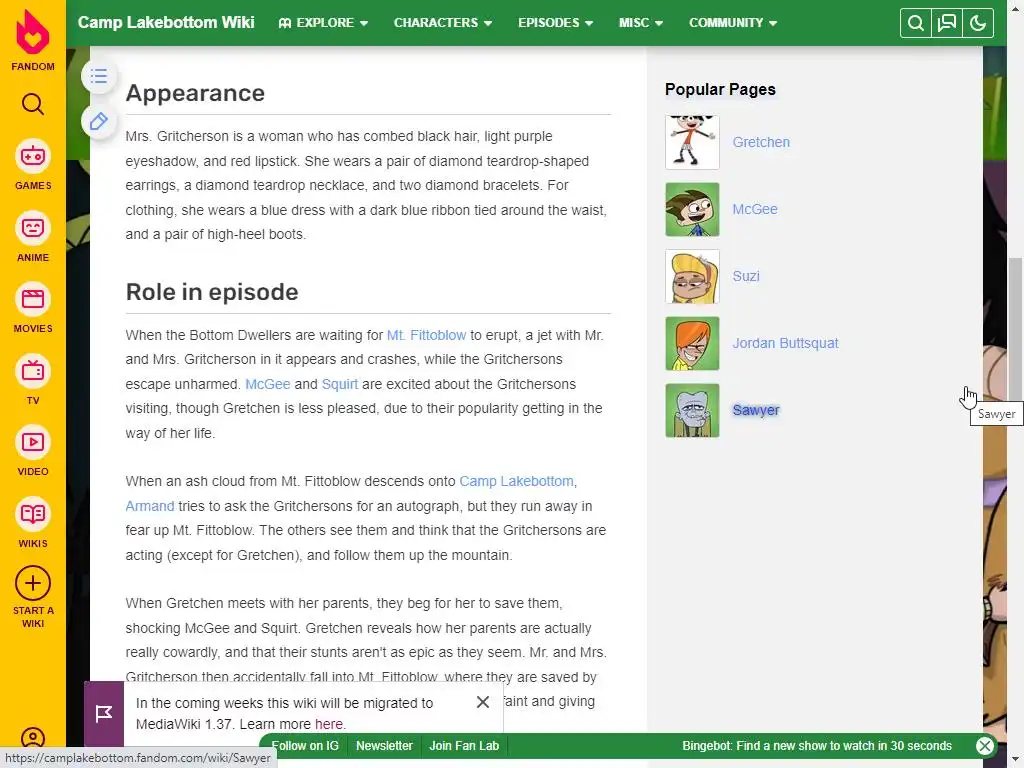
Task: Toggle dark mode with moon icon
Action: pyautogui.click(x=978, y=23)
